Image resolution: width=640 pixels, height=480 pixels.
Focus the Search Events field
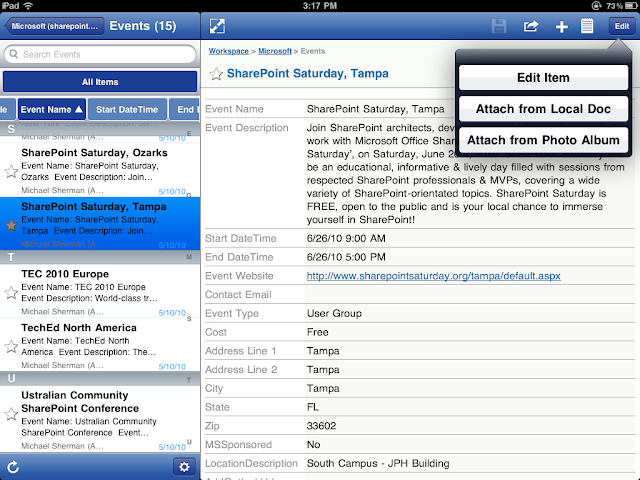coord(100,54)
